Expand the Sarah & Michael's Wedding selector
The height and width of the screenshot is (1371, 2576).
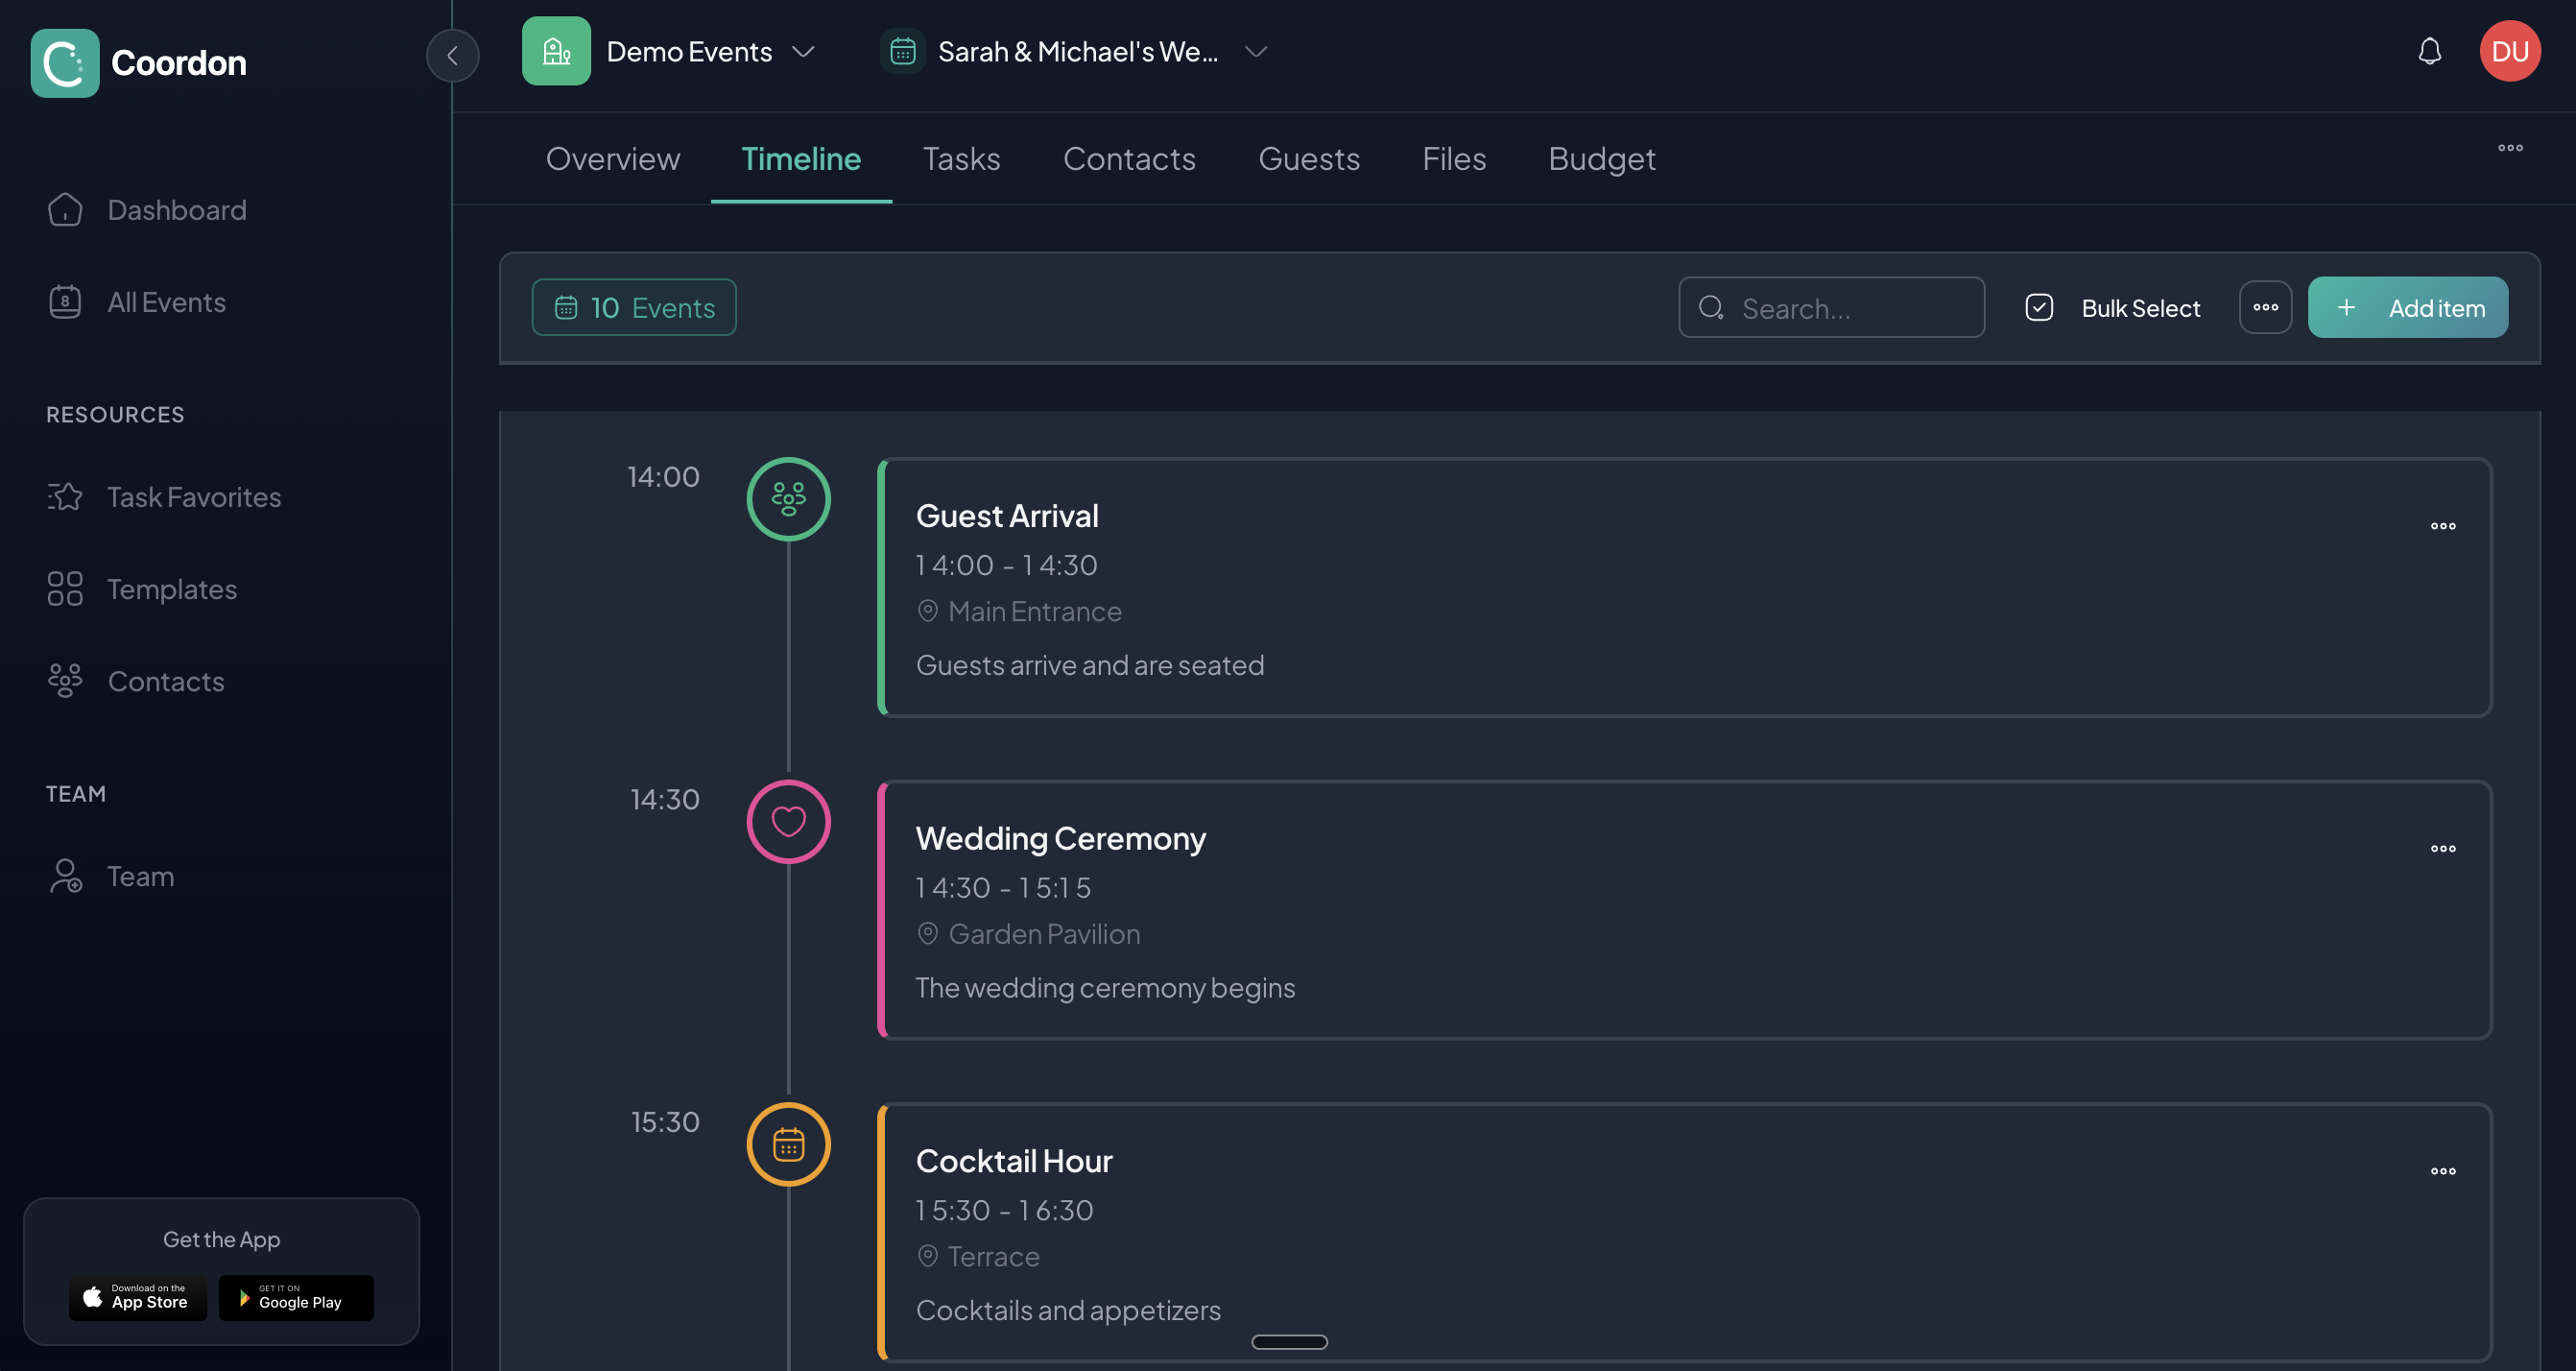click(1256, 51)
